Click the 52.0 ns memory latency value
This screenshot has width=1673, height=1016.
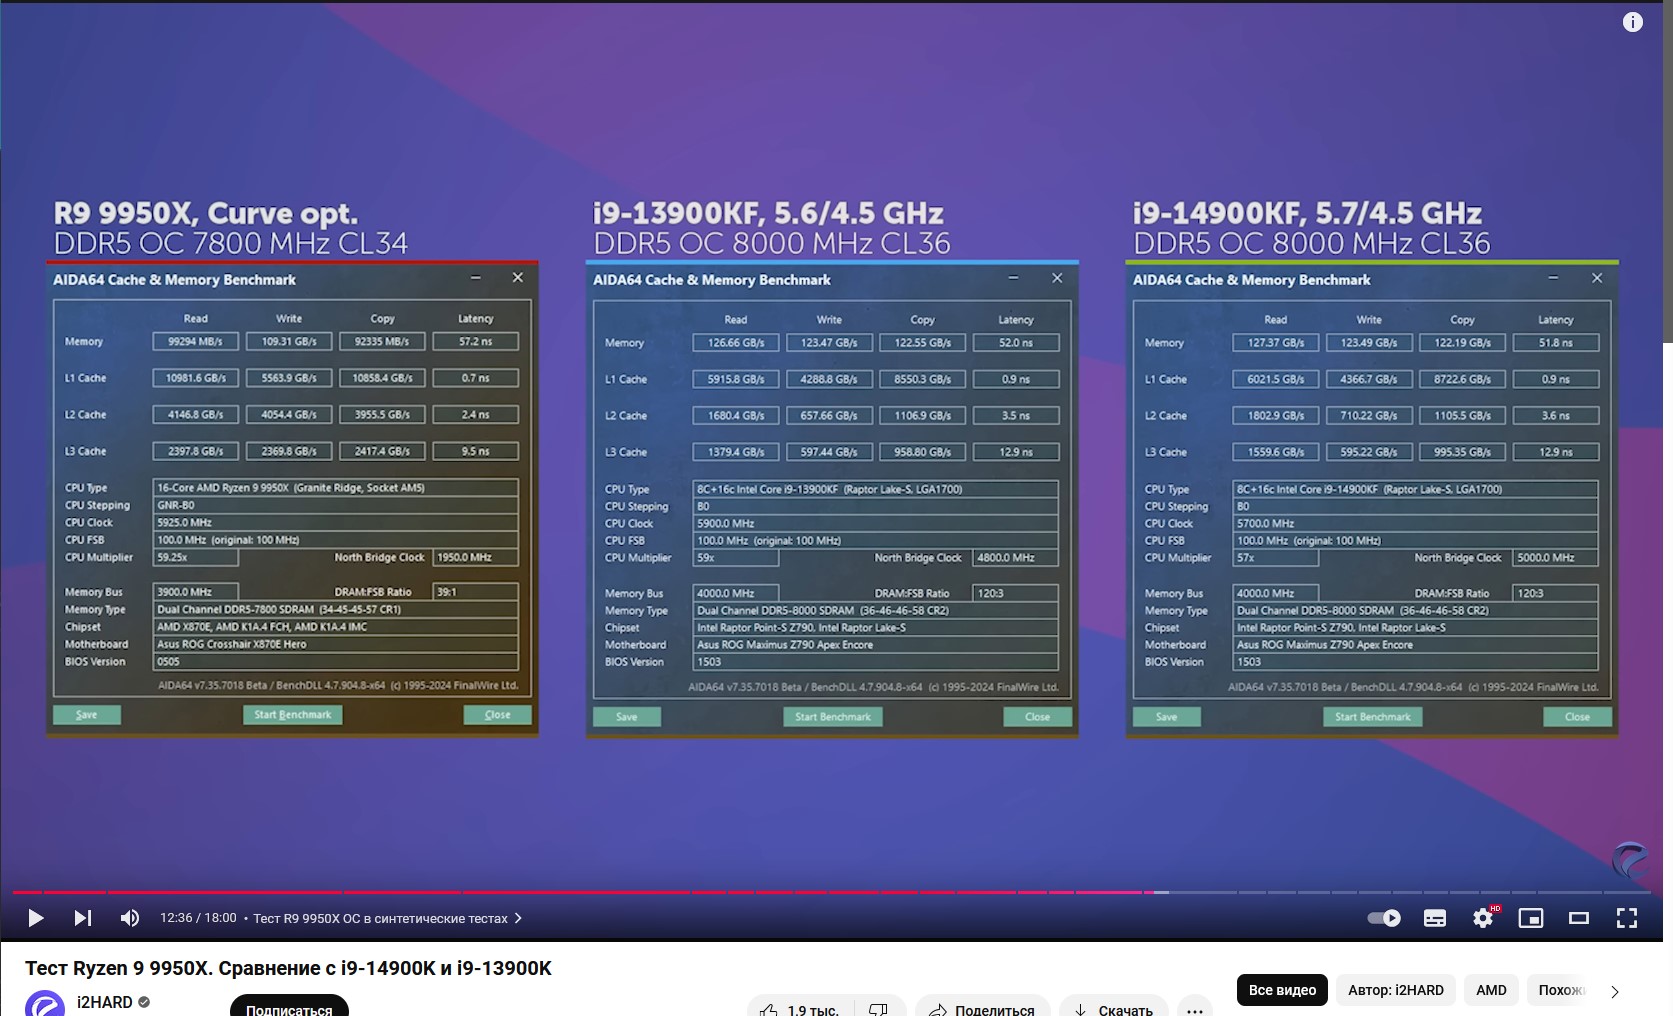click(x=1016, y=342)
